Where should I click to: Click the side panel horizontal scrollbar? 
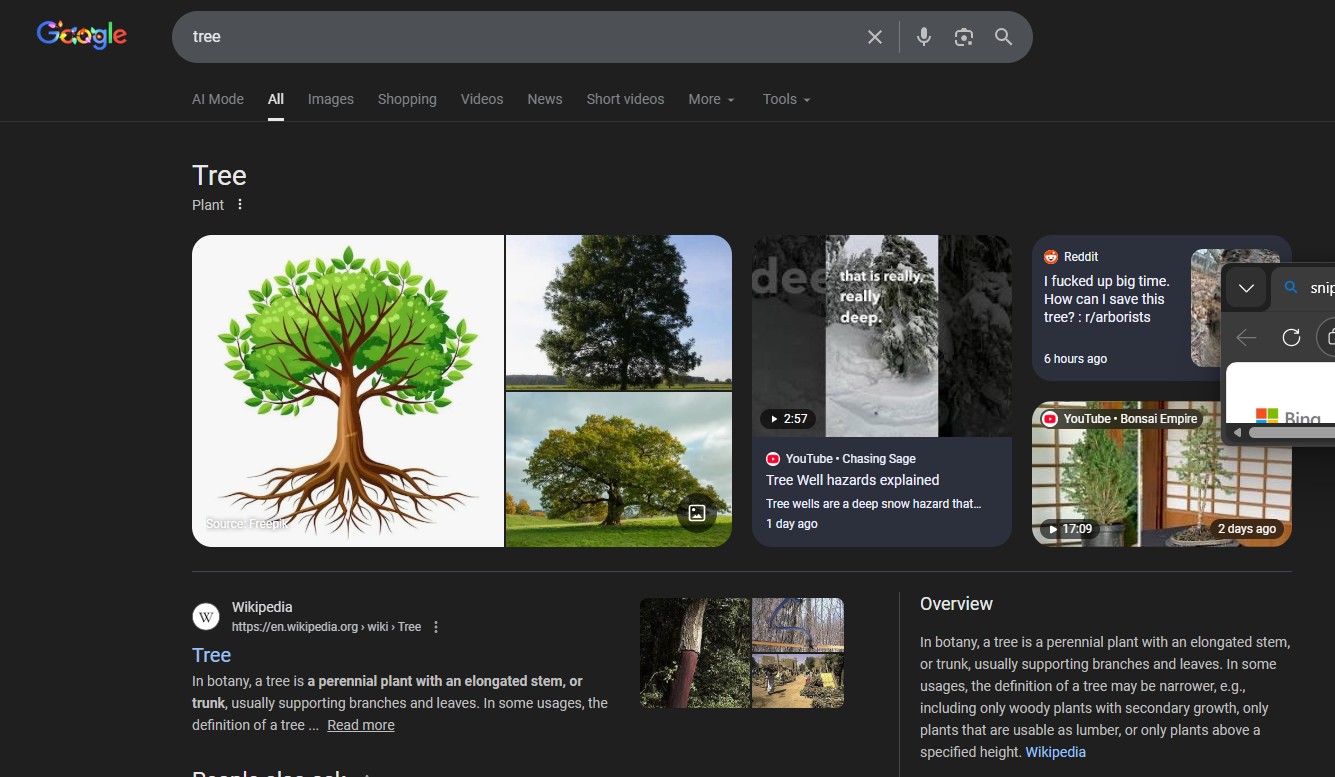pyautogui.click(x=1290, y=433)
